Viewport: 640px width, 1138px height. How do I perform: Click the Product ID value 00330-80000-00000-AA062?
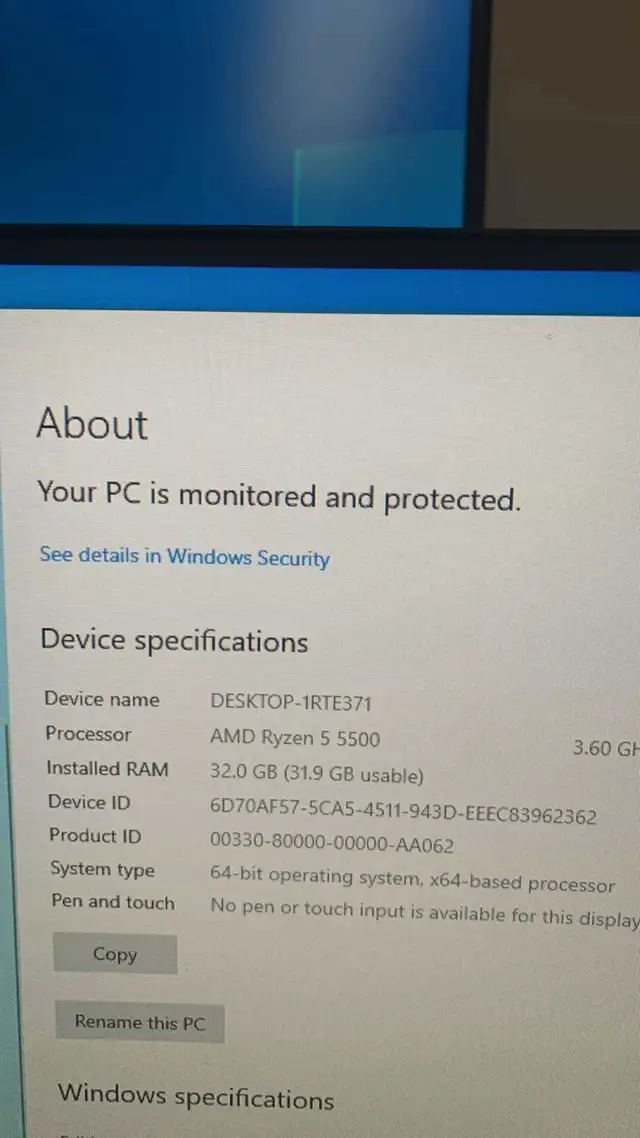(332, 843)
